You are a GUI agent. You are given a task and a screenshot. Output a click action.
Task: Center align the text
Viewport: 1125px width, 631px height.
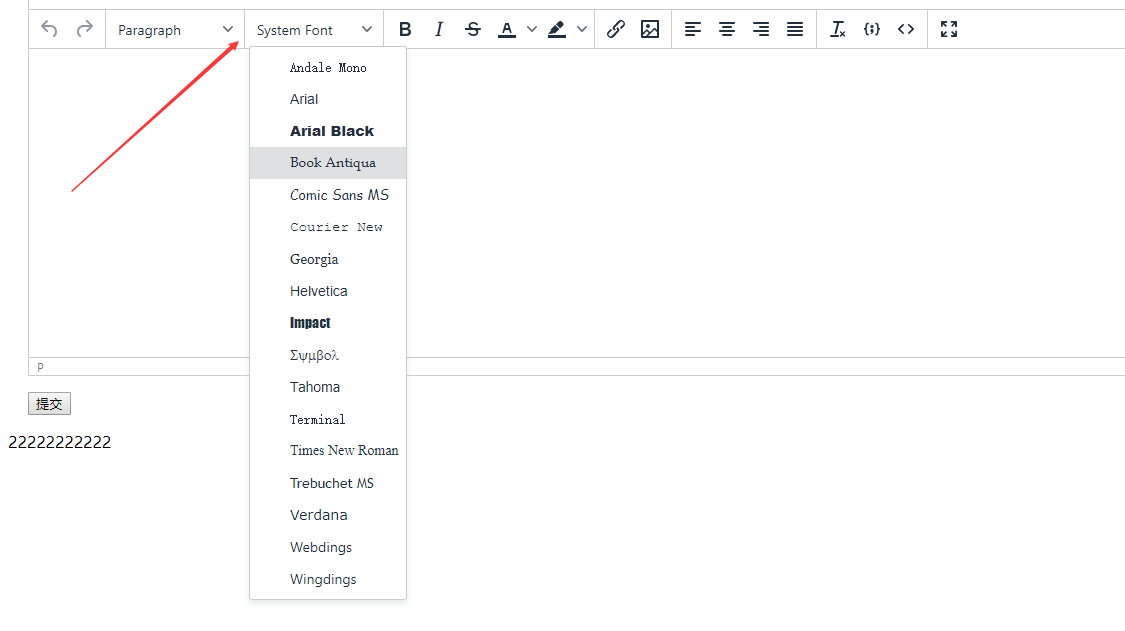tap(727, 29)
